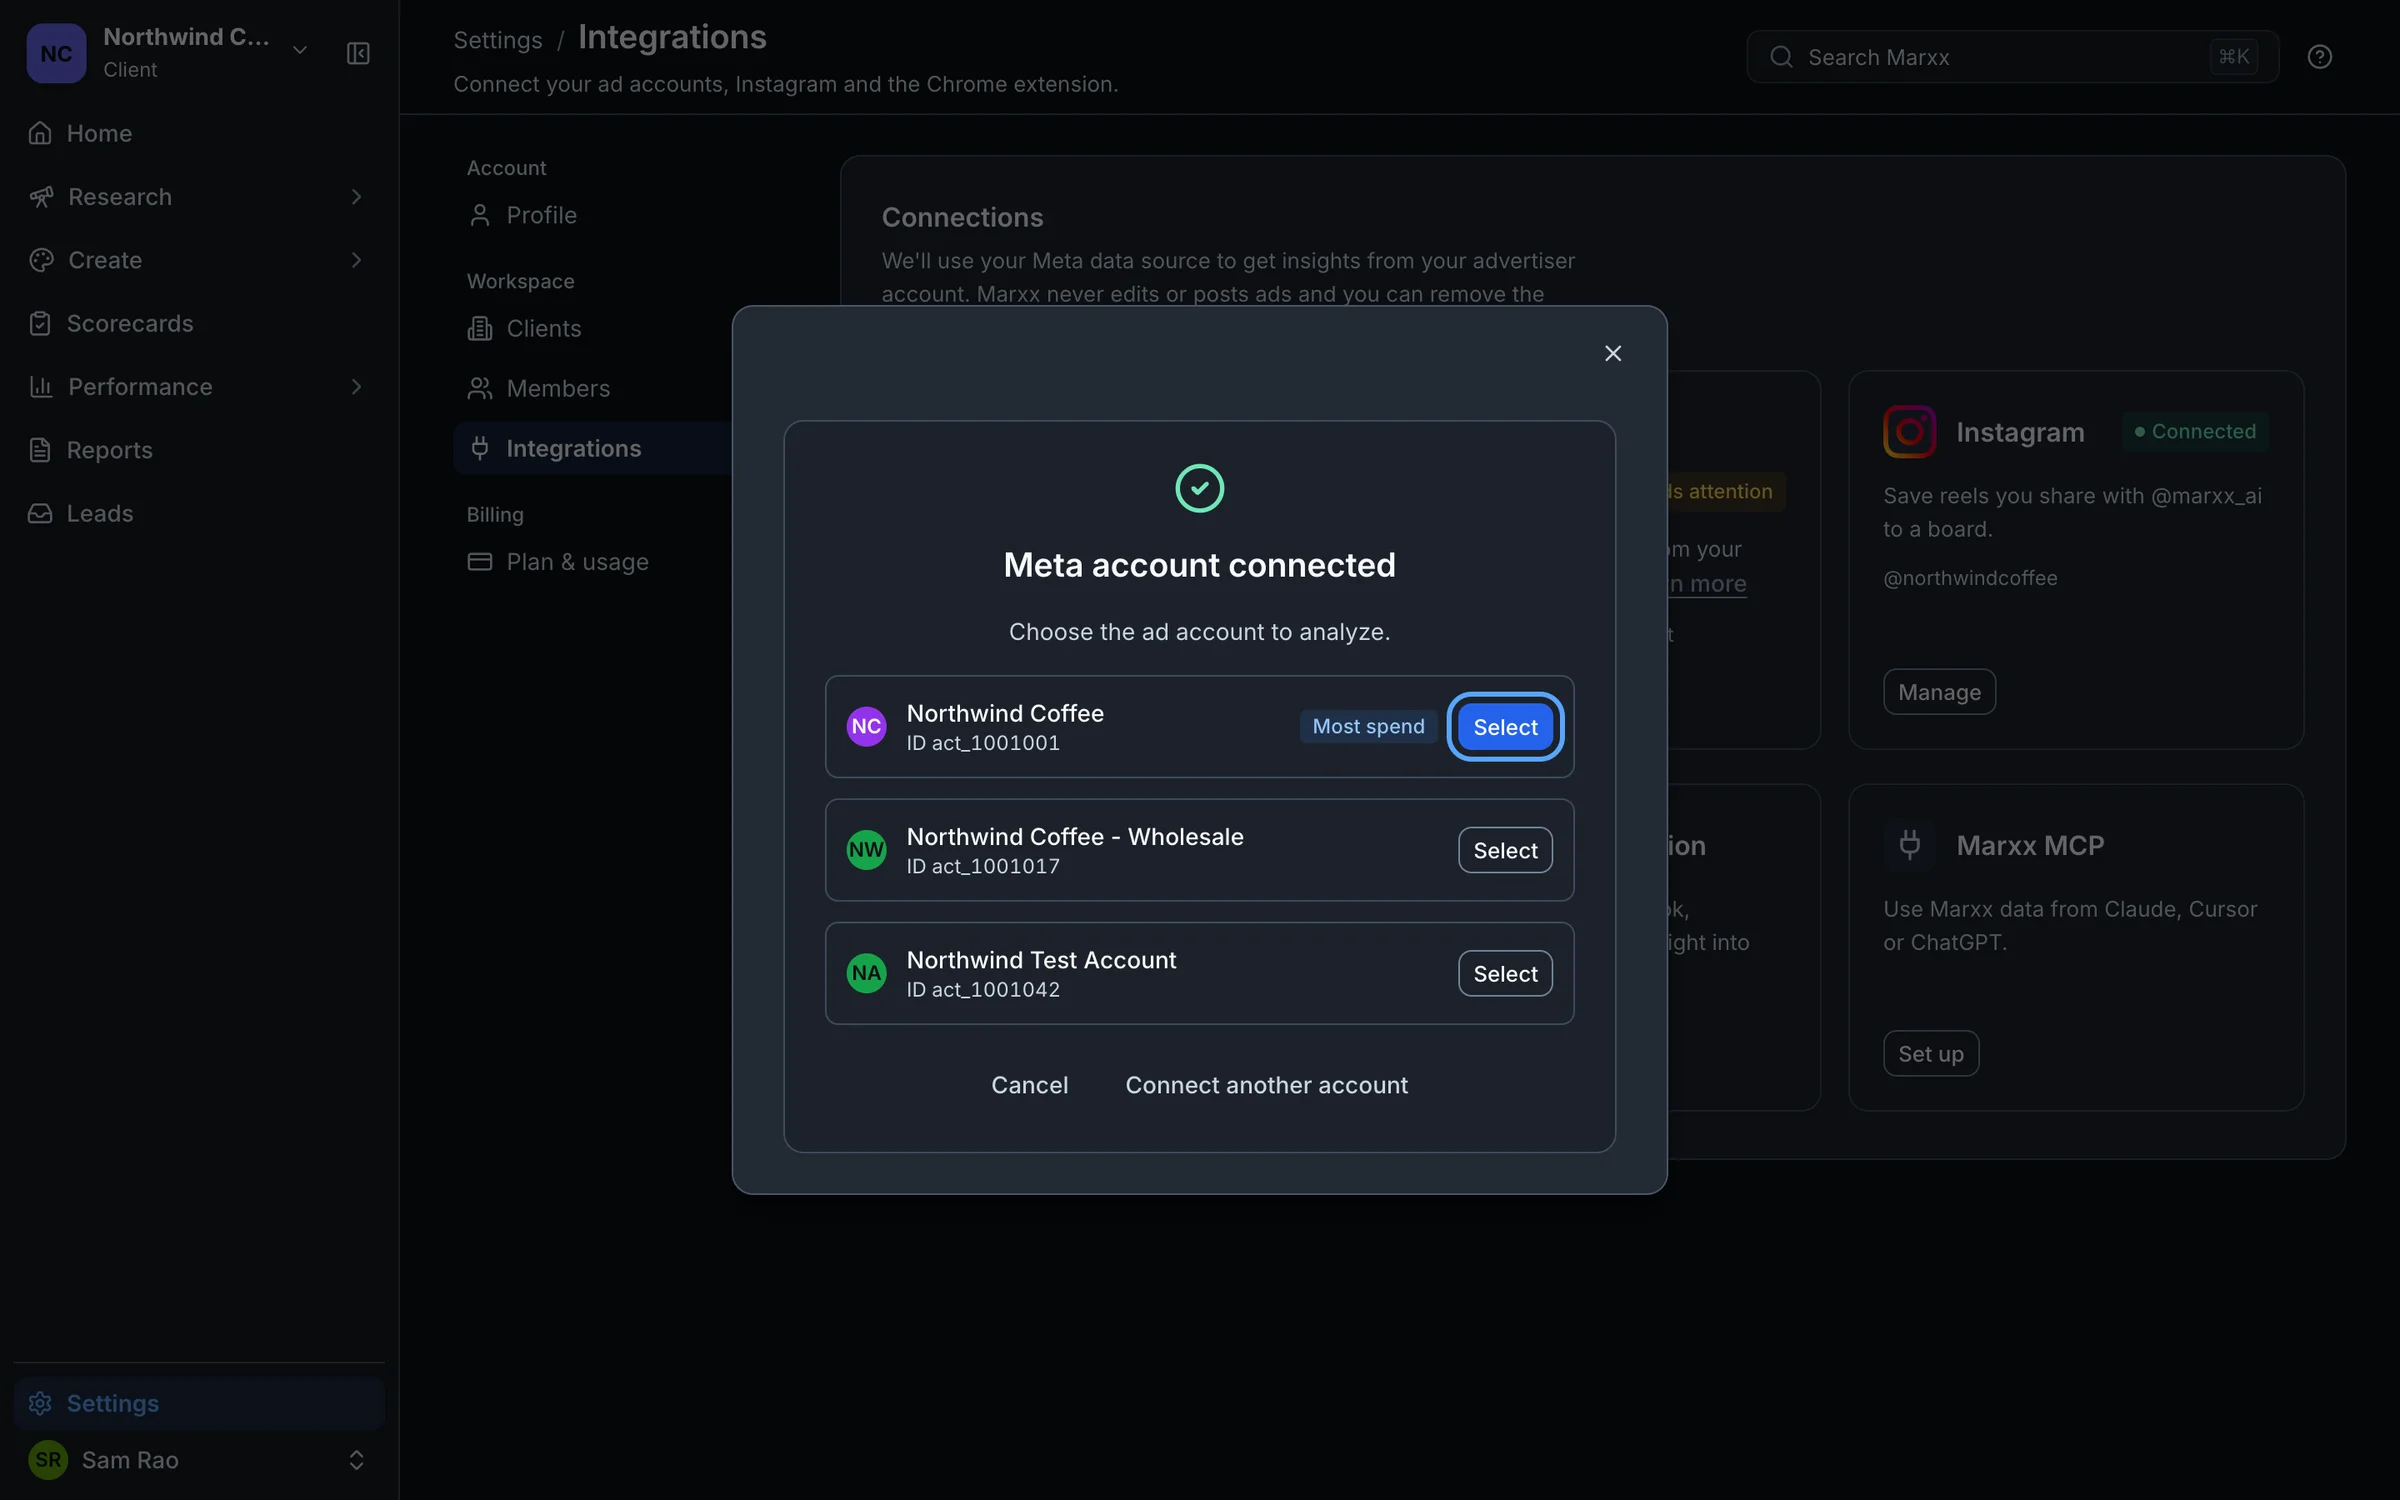The height and width of the screenshot is (1500, 2400).
Task: Click the Research telescope icon
Action: point(41,197)
